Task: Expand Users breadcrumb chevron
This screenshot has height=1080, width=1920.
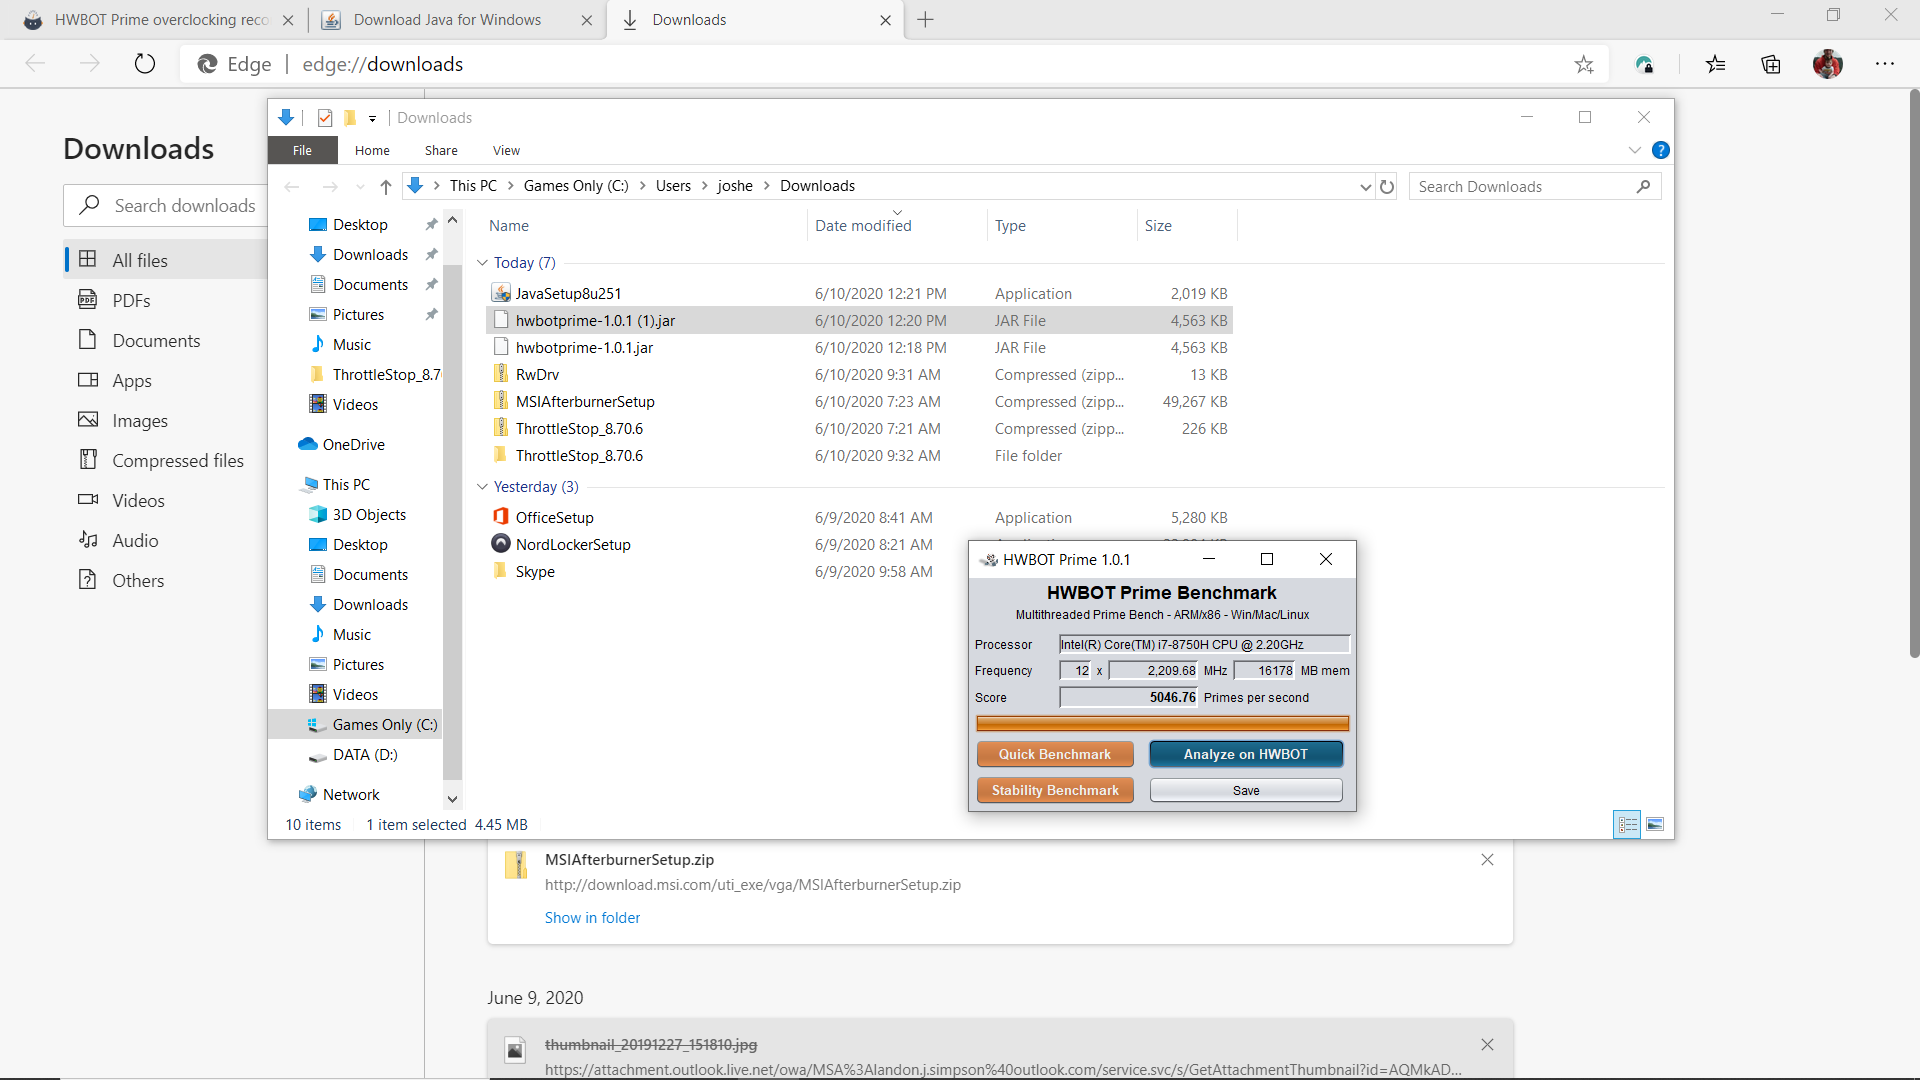Action: (704, 186)
